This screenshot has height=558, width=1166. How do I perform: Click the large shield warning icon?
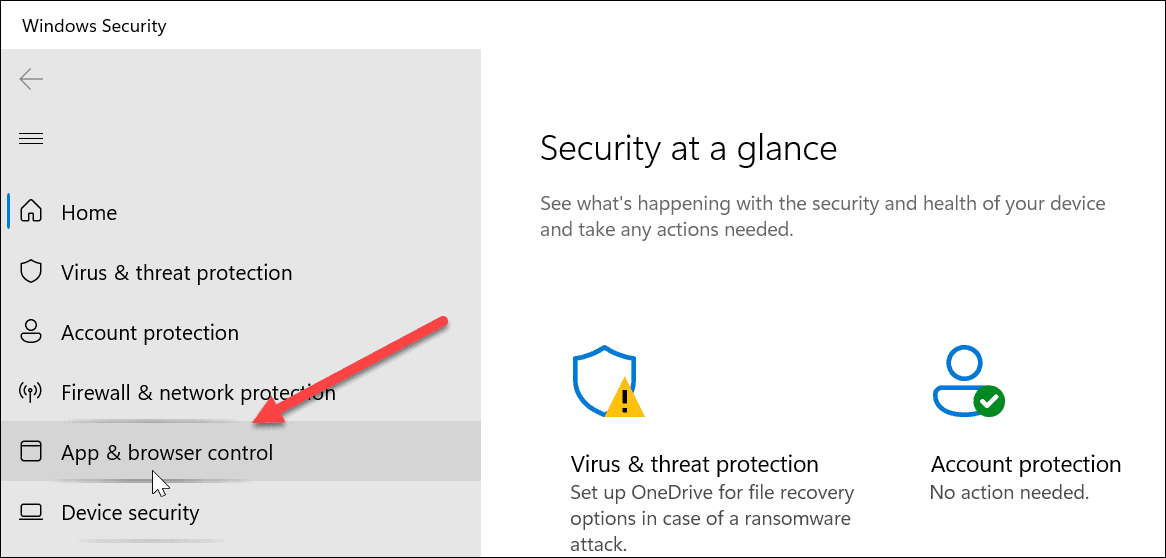click(x=608, y=383)
